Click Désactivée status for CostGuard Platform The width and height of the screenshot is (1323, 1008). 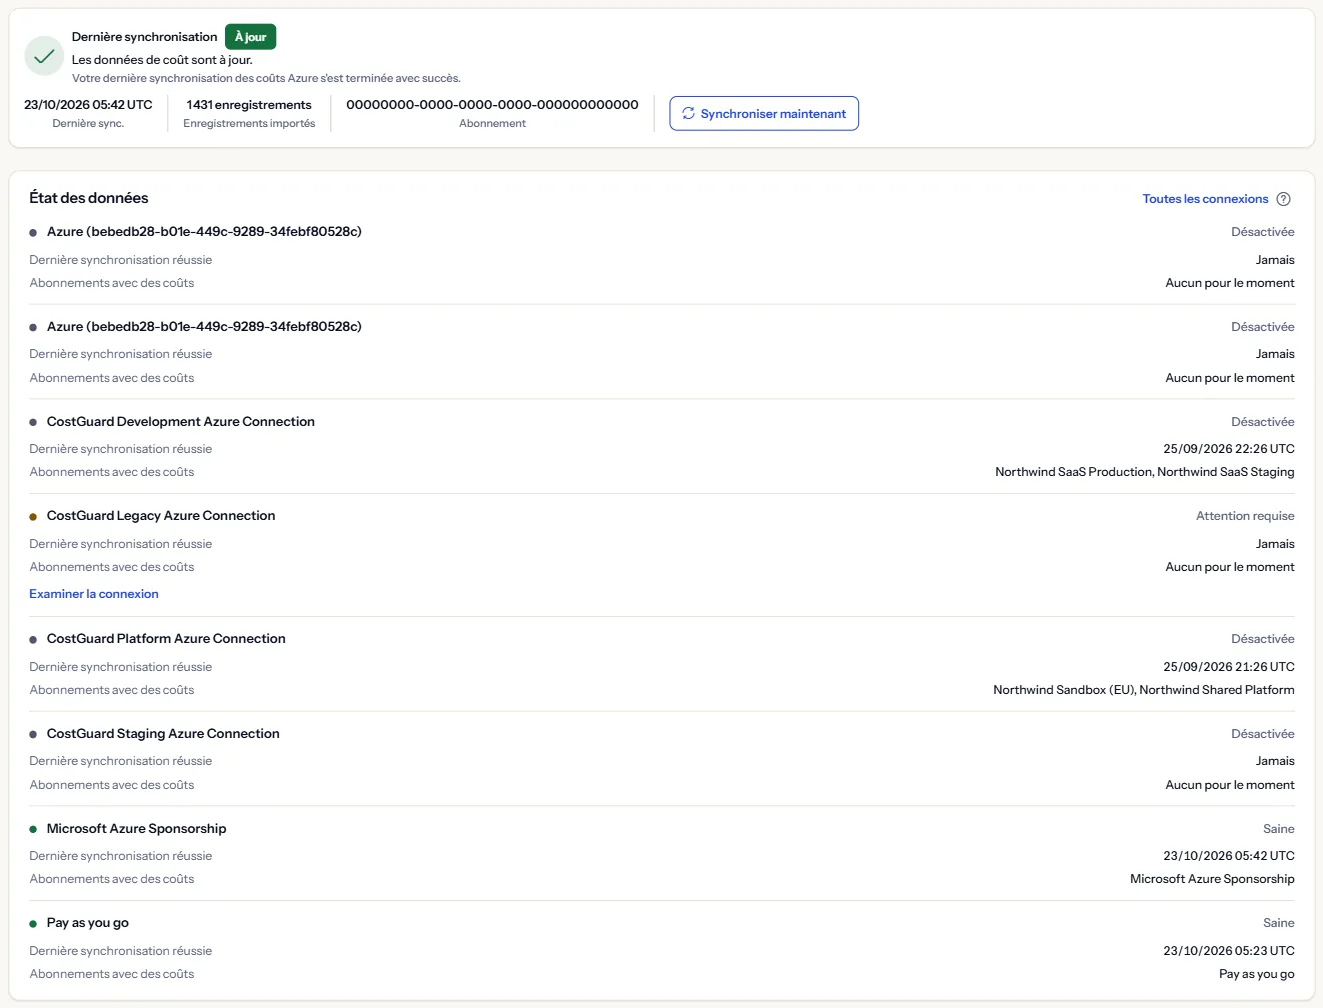pyautogui.click(x=1263, y=639)
